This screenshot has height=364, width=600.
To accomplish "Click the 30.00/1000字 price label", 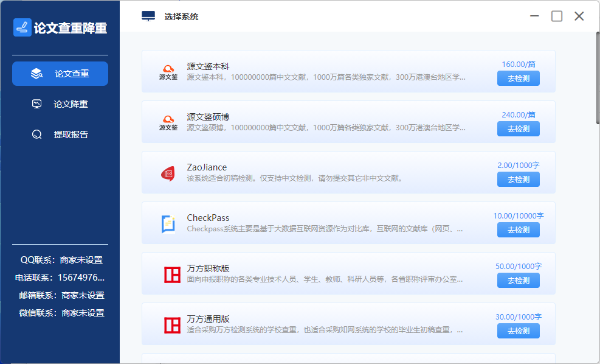I will 518,317.
